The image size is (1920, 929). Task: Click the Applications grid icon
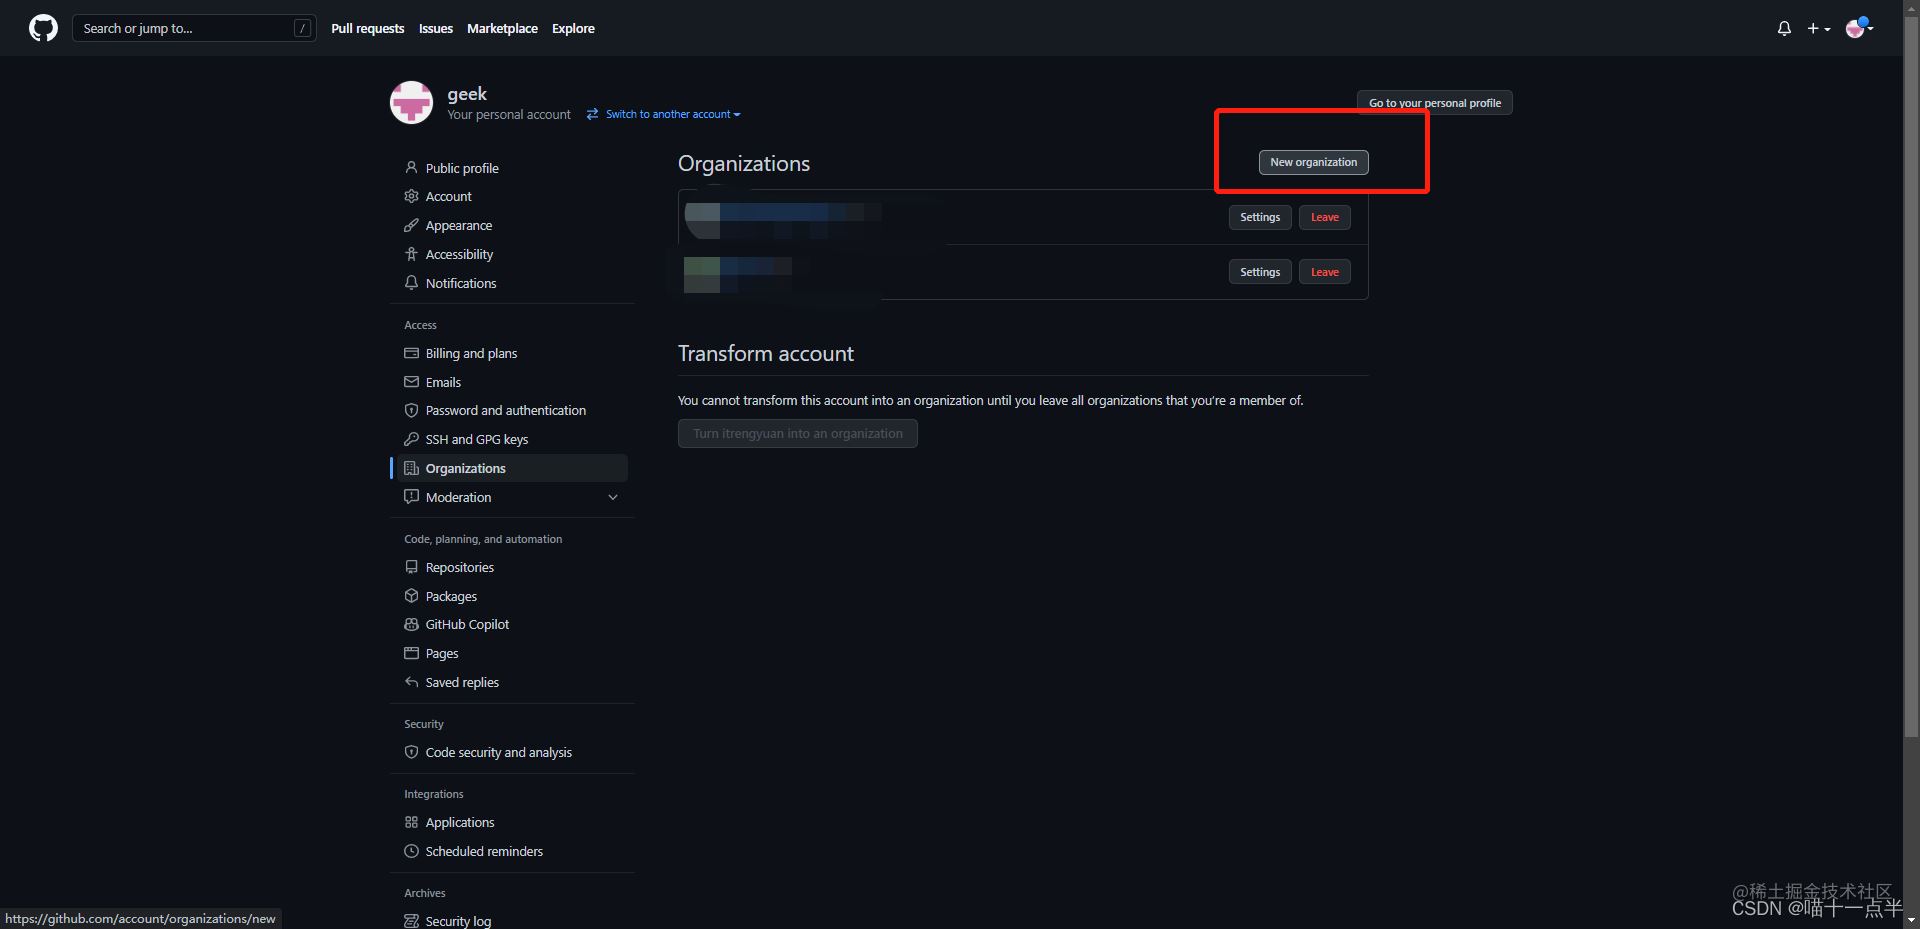click(411, 822)
